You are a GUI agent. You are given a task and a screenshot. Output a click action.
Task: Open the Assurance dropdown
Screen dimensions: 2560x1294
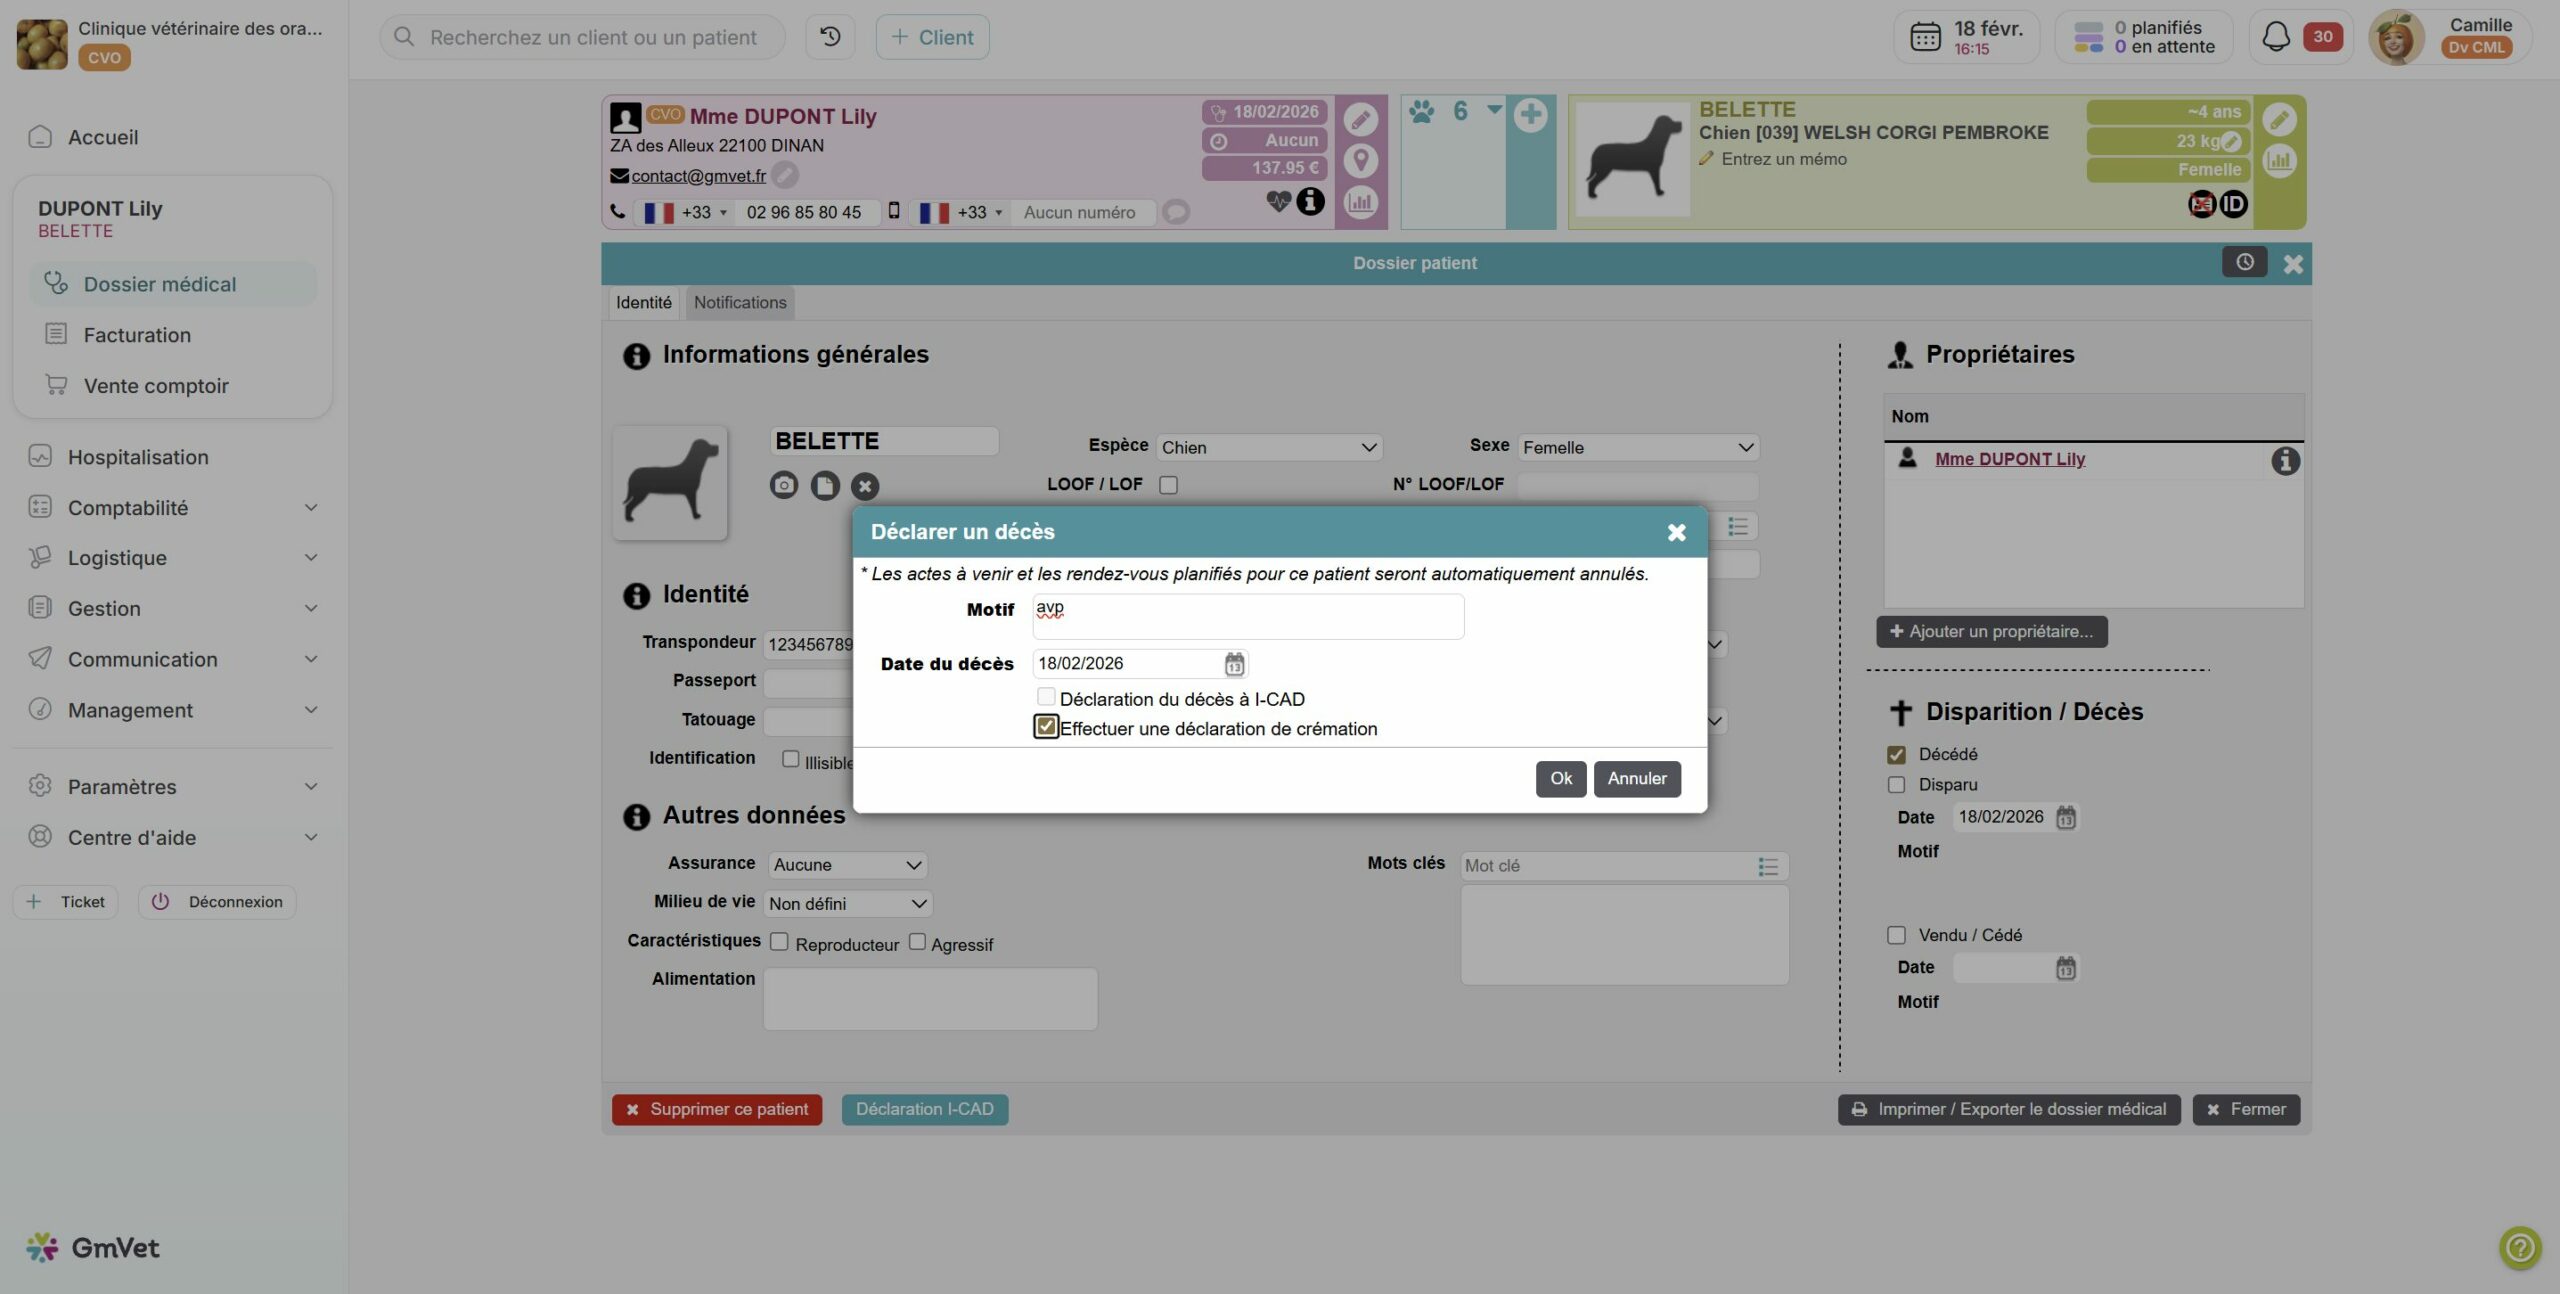pyautogui.click(x=846, y=865)
